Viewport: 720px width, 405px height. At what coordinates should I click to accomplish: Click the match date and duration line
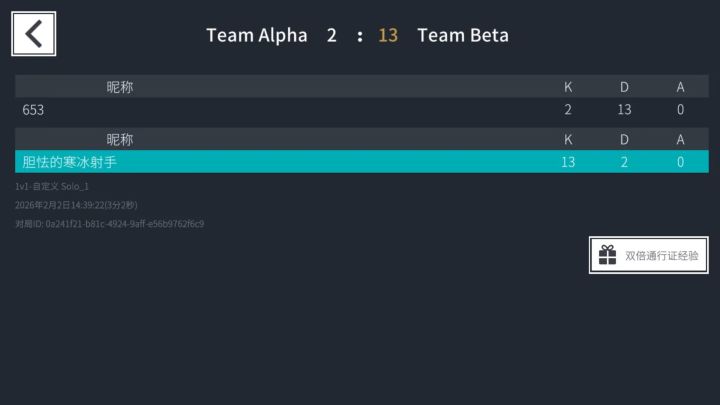tap(76, 205)
